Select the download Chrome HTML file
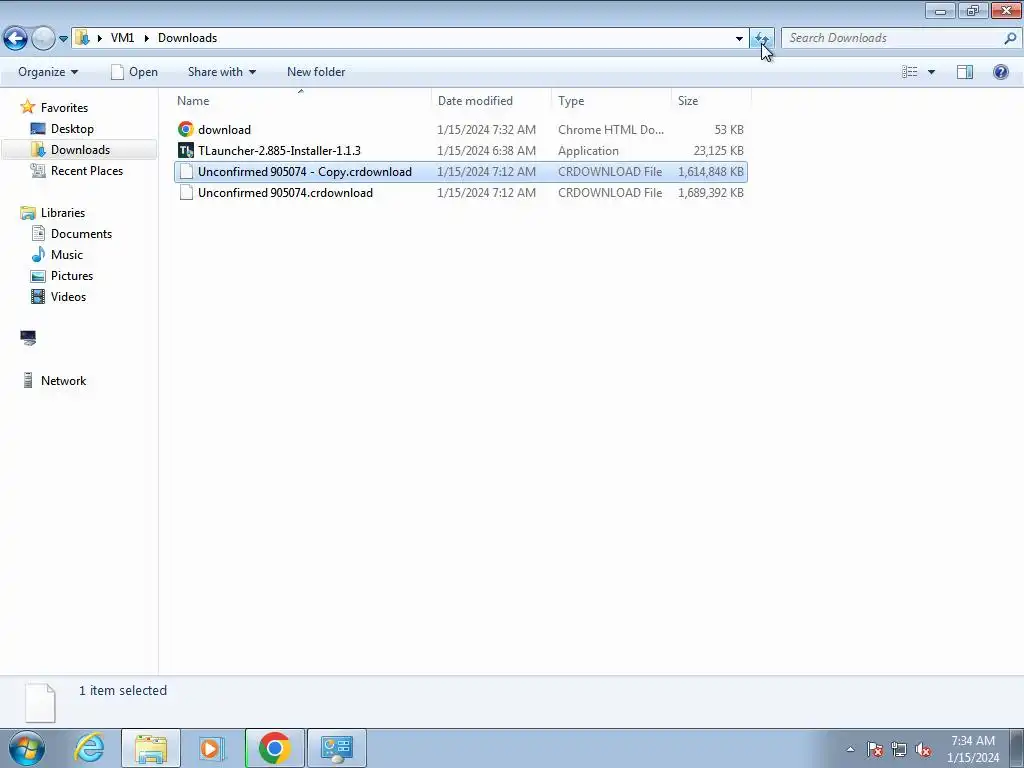 click(460, 129)
